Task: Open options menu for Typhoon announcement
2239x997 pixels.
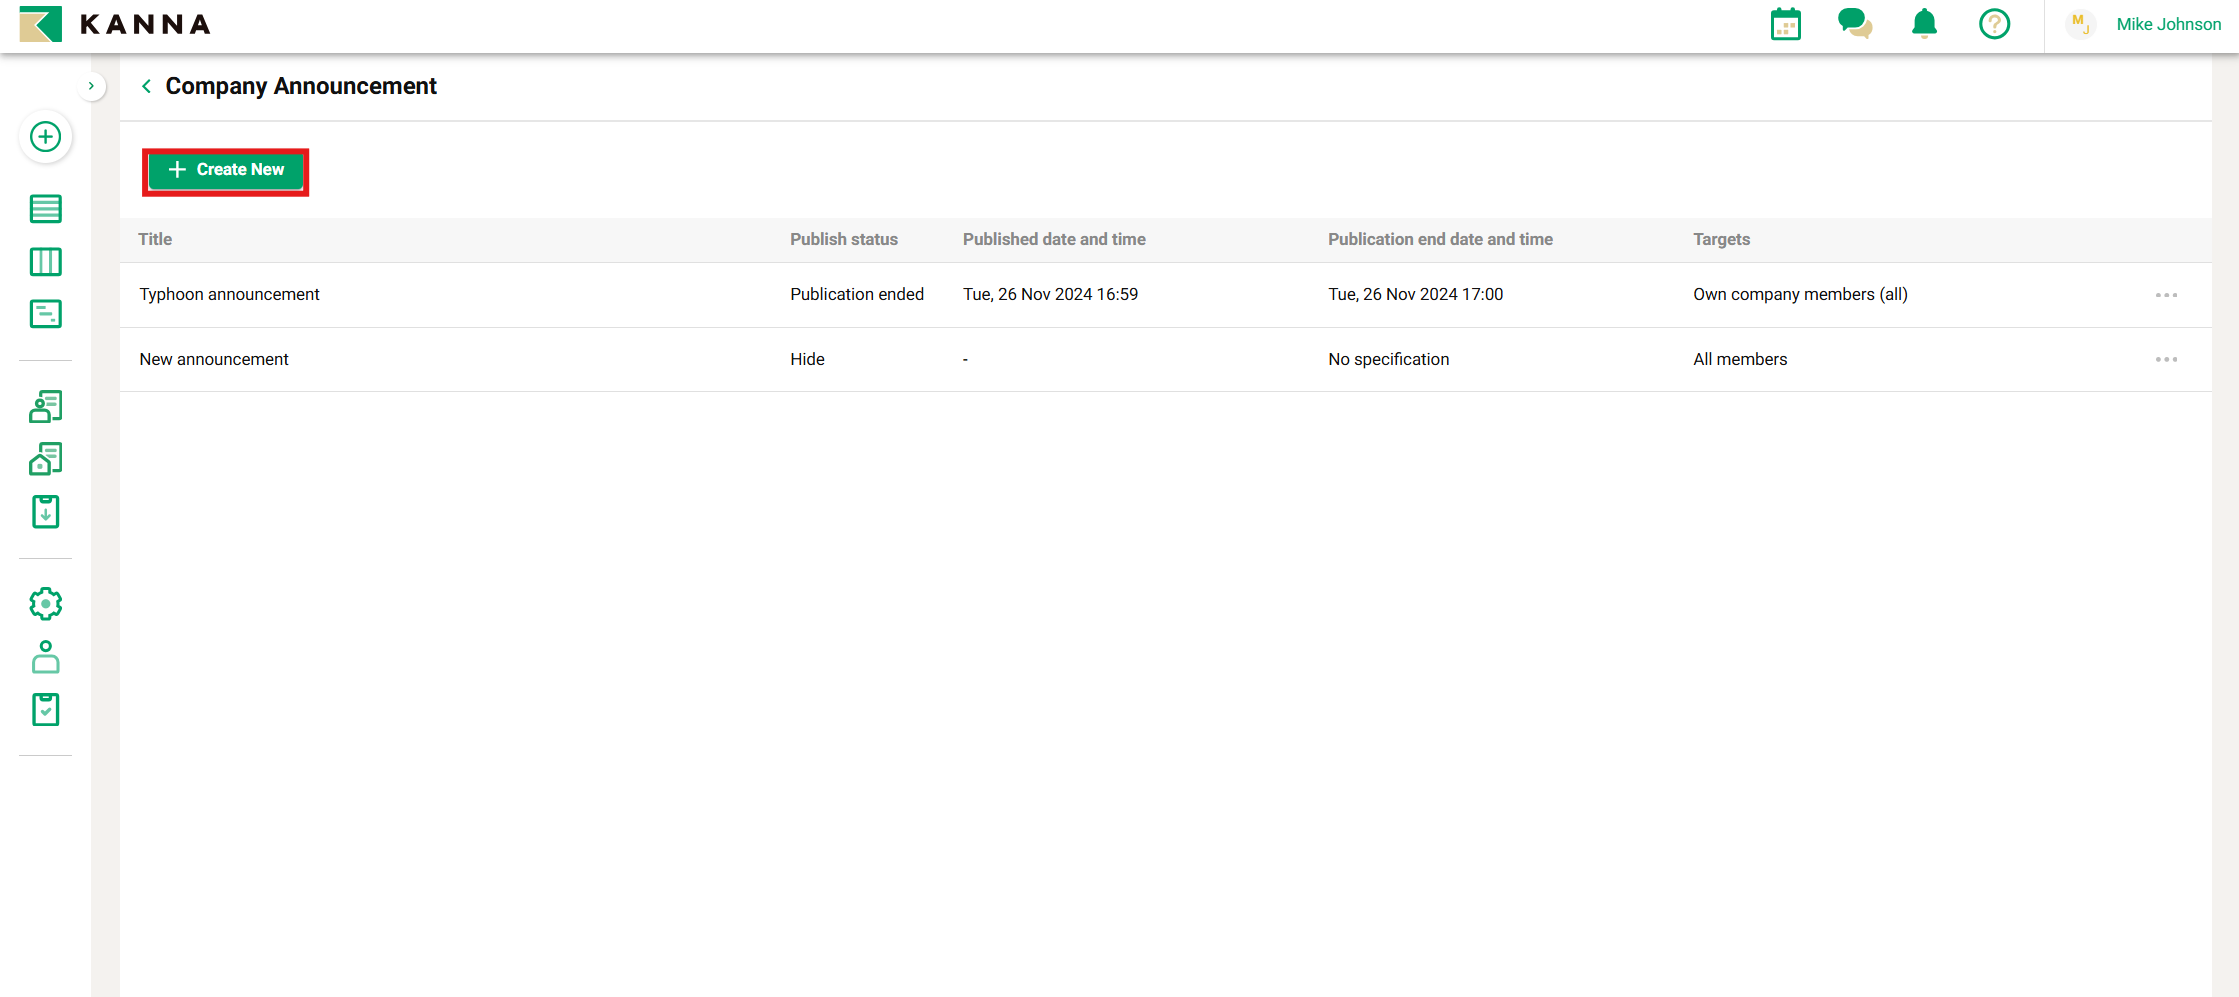Action: [2166, 295]
